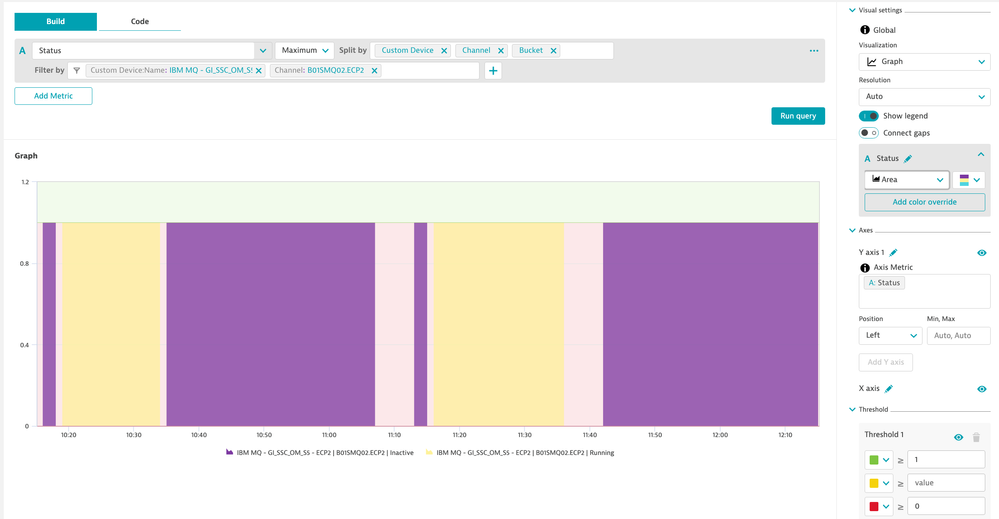Remove the Bucket split-by tag
Image resolution: width=999 pixels, height=519 pixels.
[x=553, y=51]
